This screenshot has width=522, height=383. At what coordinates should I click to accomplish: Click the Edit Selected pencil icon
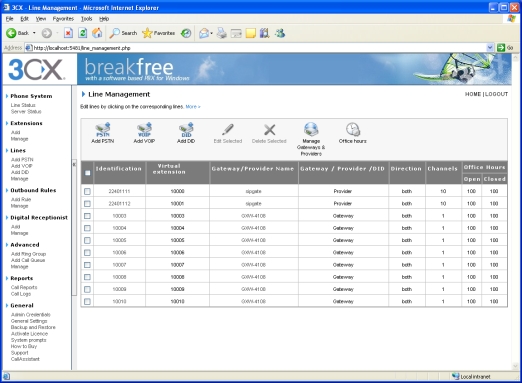pyautogui.click(x=228, y=129)
